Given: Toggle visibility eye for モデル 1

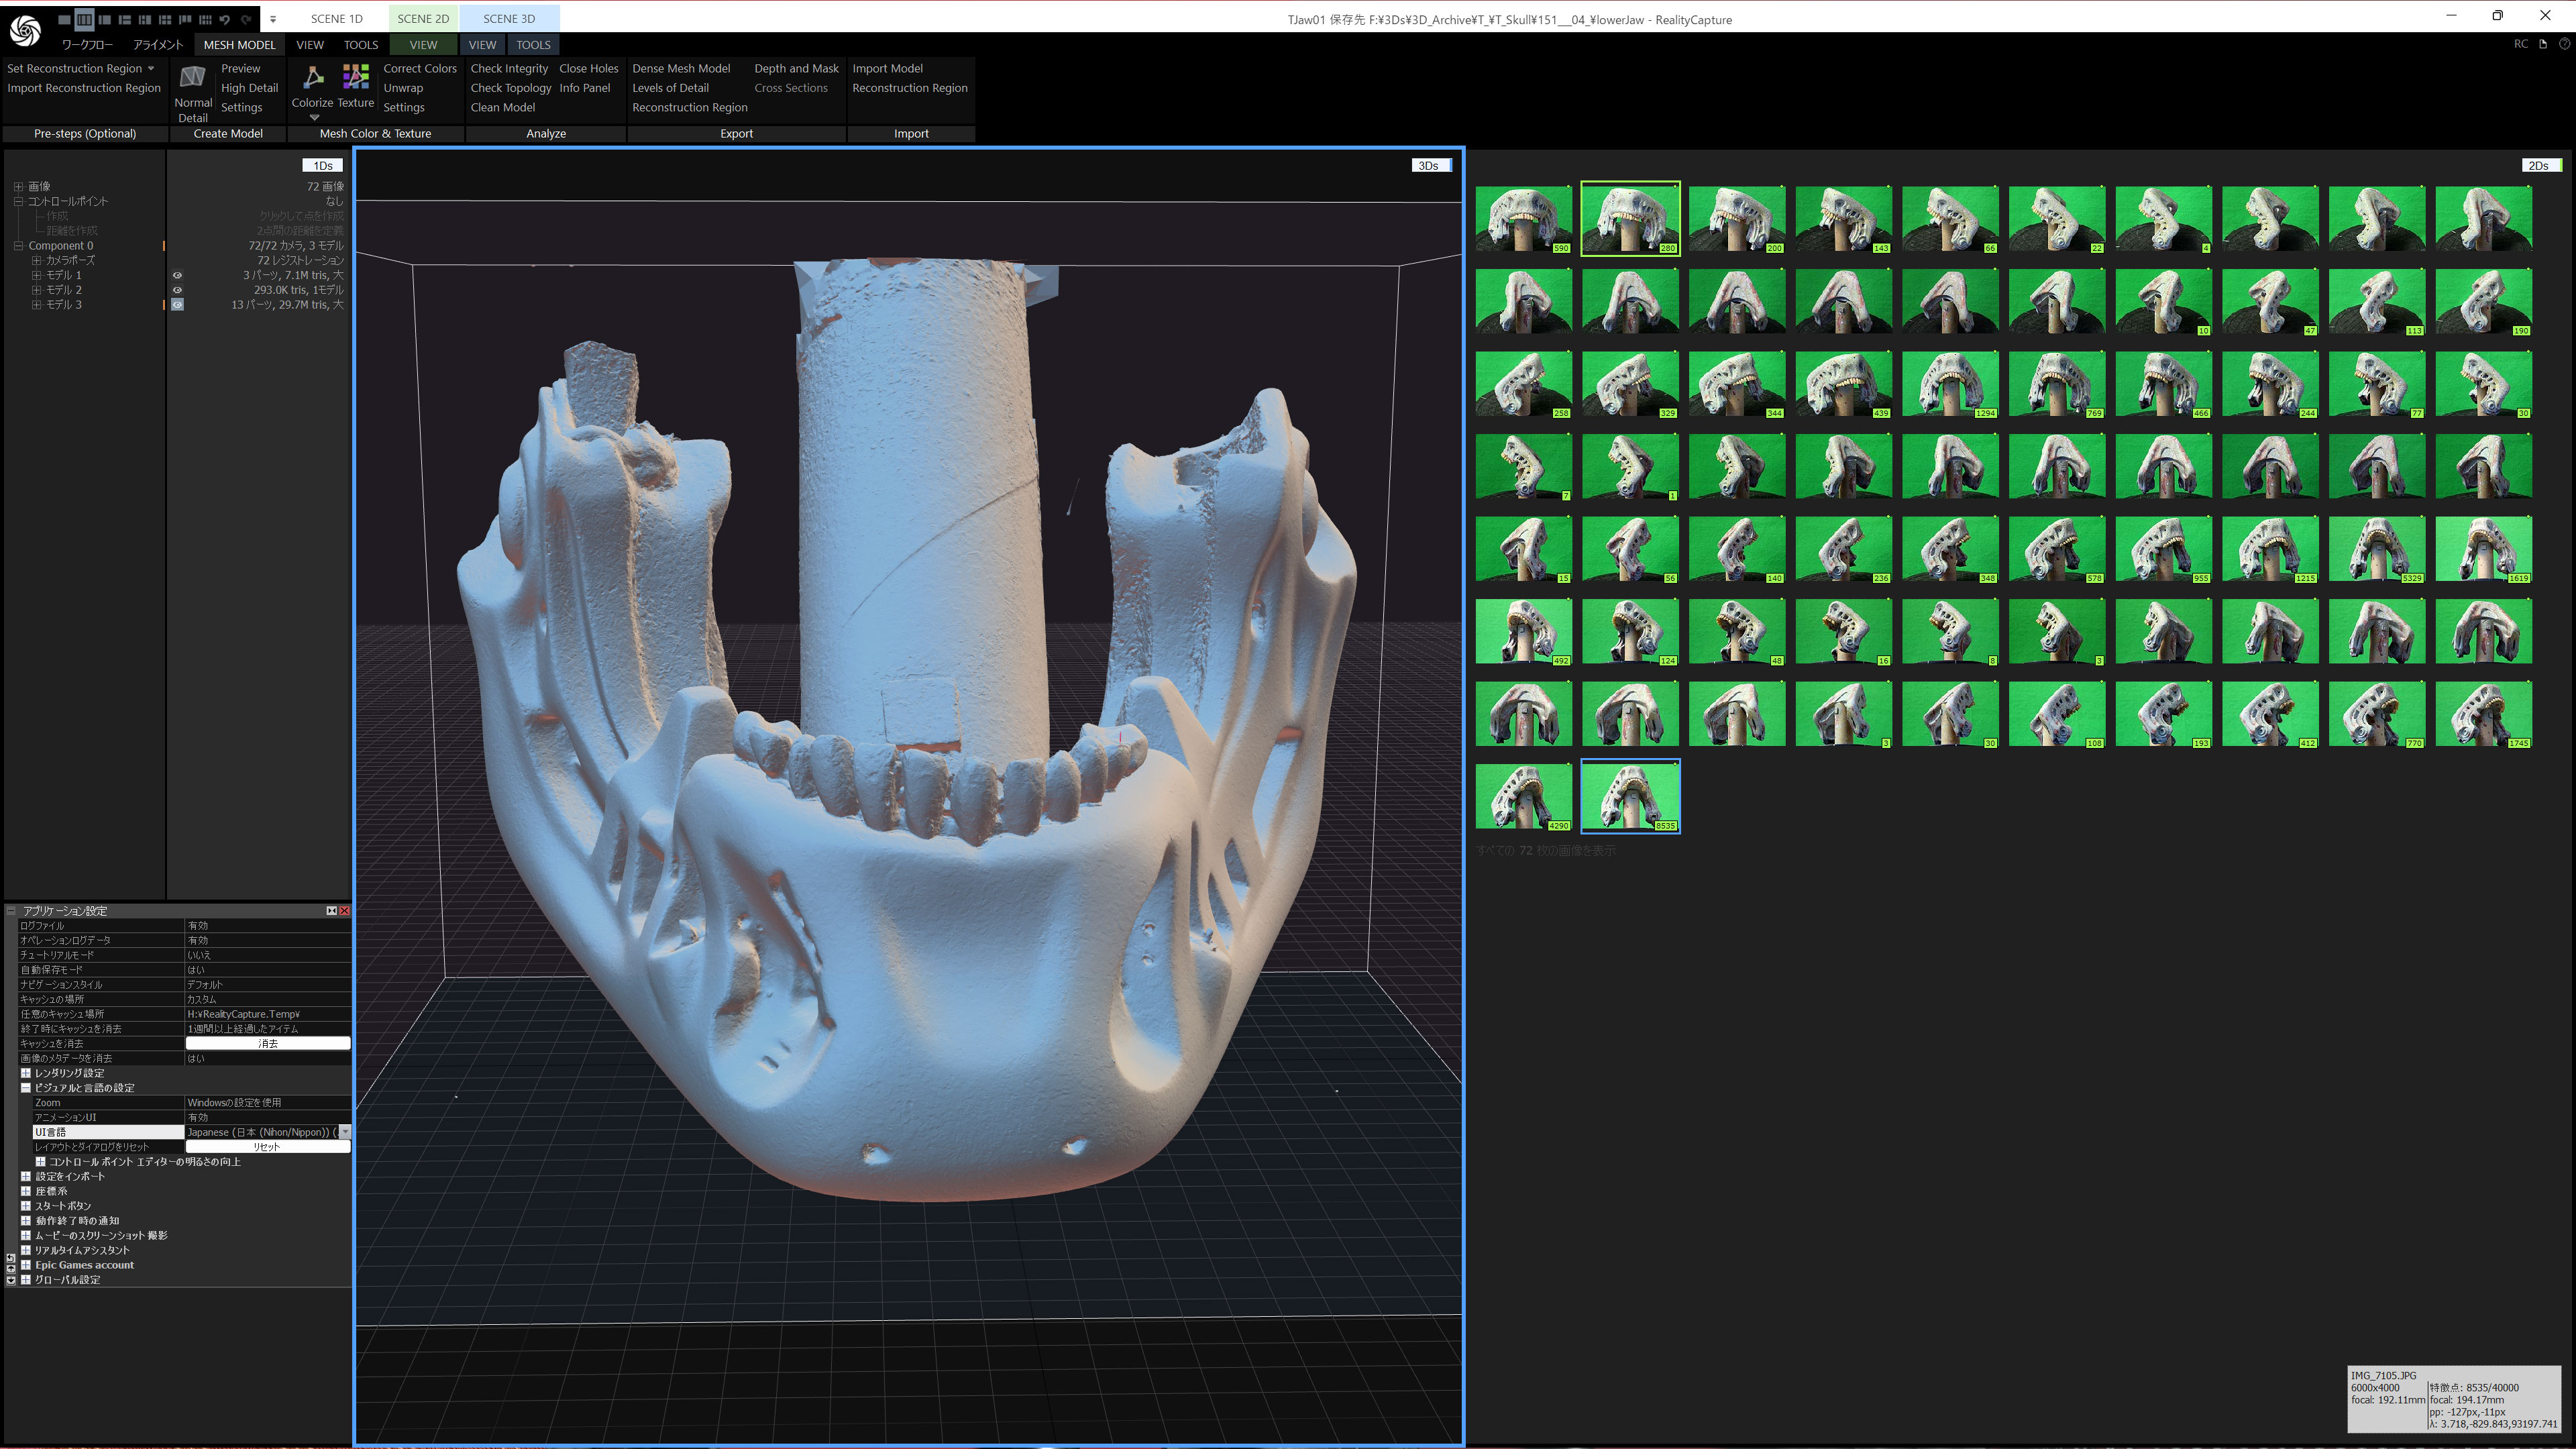Looking at the screenshot, I should pos(177,275).
